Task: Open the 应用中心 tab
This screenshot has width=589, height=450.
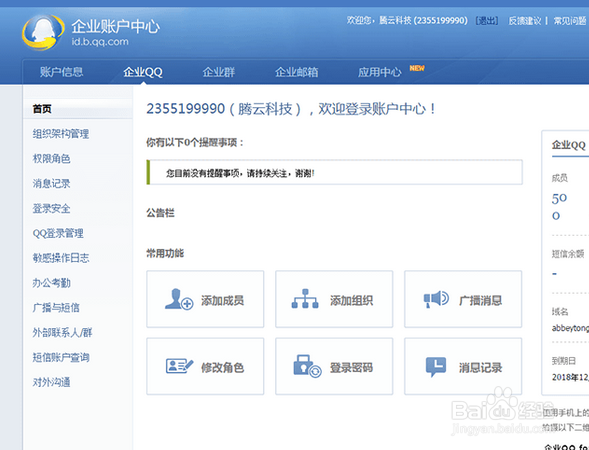Action: [x=380, y=72]
